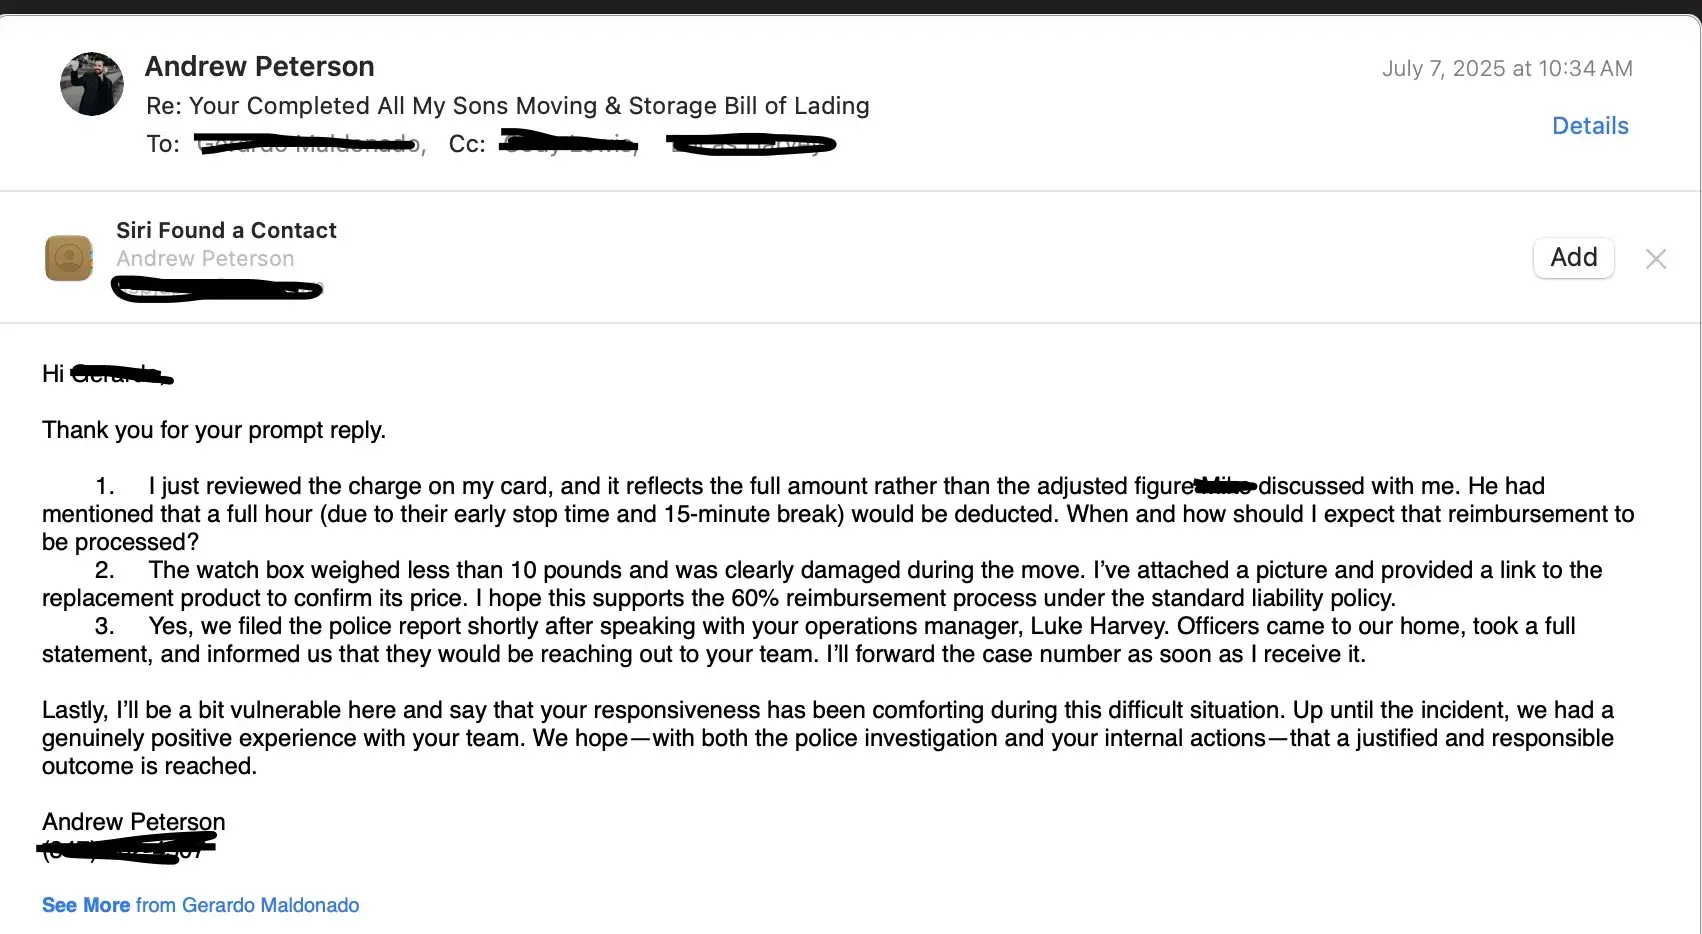This screenshot has height=934, width=1702.
Task: Add the suggested contact Andrew Peterson
Action: pos(1573,258)
